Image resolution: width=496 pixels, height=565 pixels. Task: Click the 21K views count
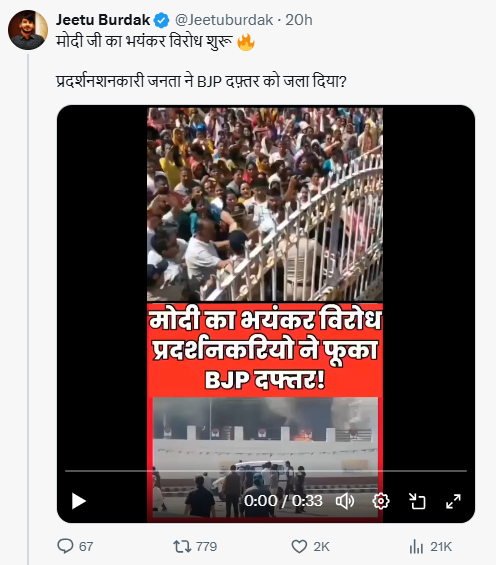[441, 547]
